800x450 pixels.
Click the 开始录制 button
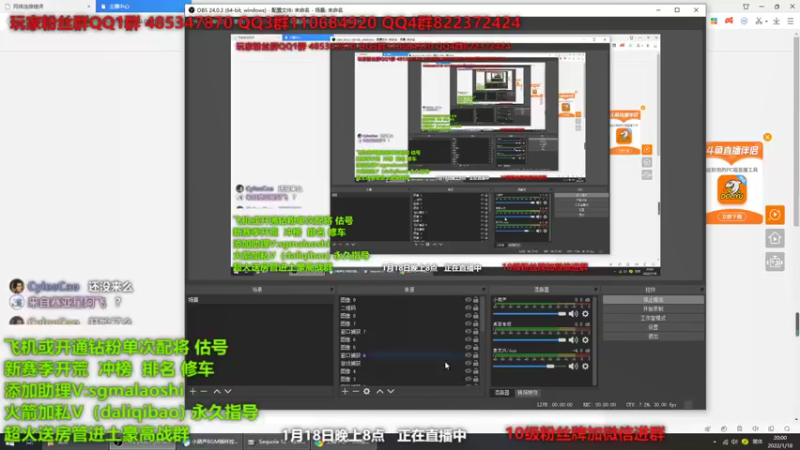[x=653, y=309]
